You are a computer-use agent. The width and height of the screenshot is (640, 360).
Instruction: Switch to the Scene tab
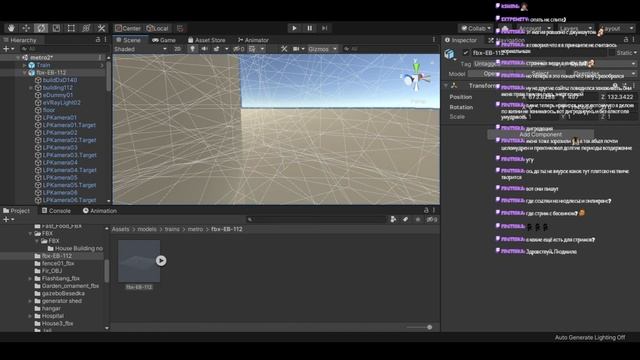128,40
